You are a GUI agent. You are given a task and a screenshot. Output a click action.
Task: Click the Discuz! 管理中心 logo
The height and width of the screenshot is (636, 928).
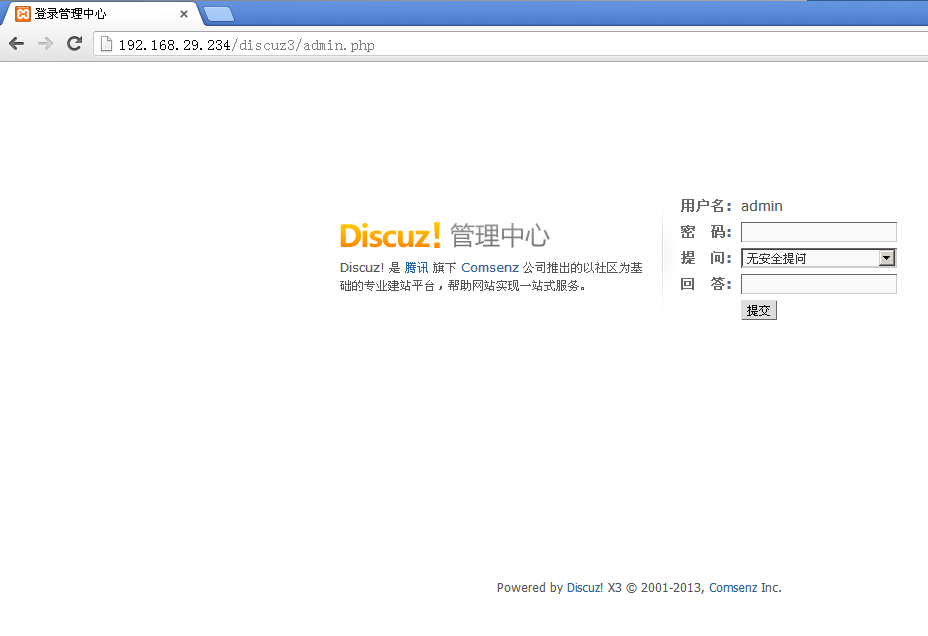(x=444, y=235)
